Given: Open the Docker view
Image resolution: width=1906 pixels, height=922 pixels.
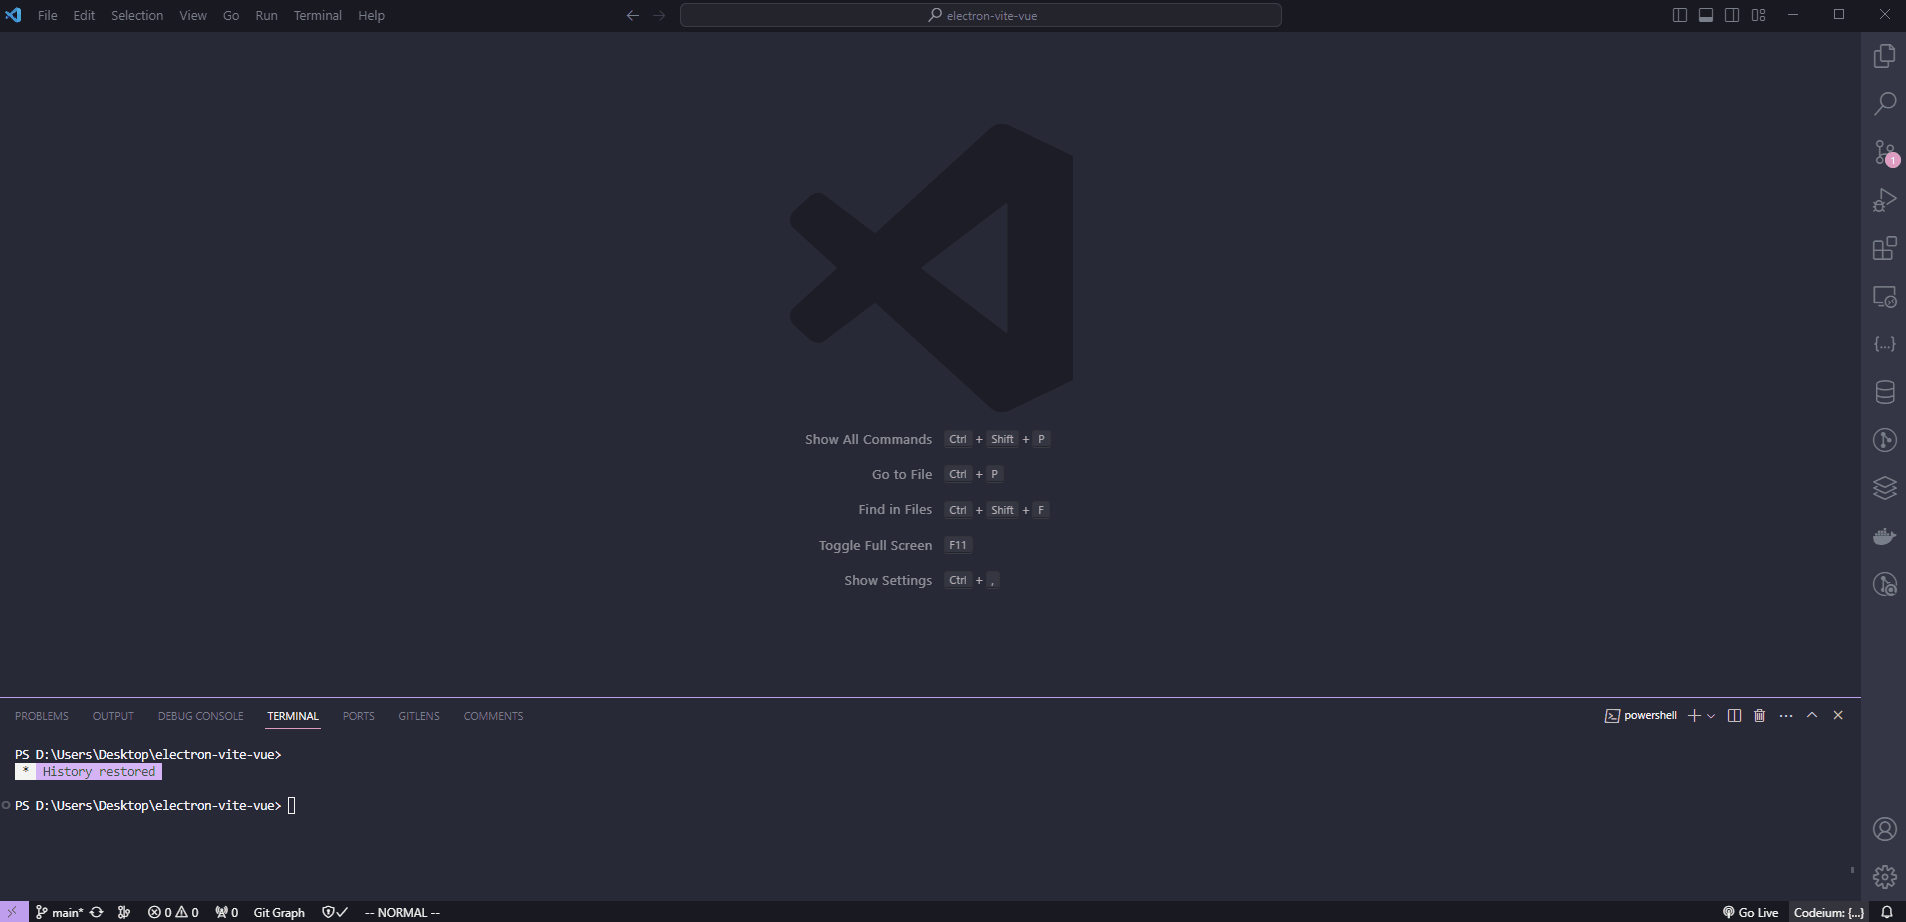Looking at the screenshot, I should [x=1885, y=536].
